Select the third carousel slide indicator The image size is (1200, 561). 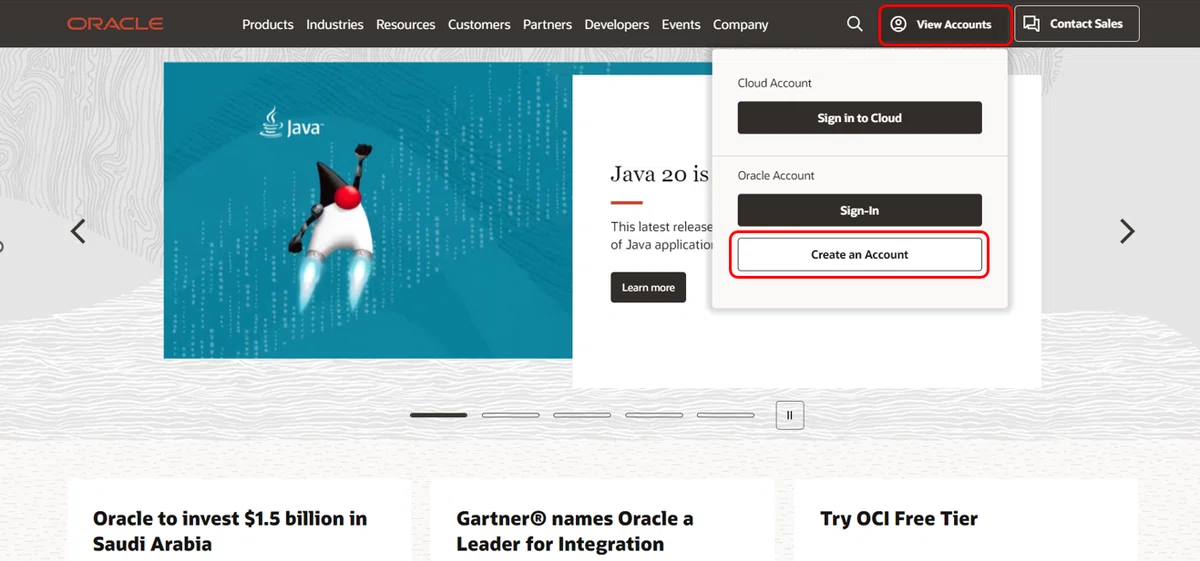[582, 414]
